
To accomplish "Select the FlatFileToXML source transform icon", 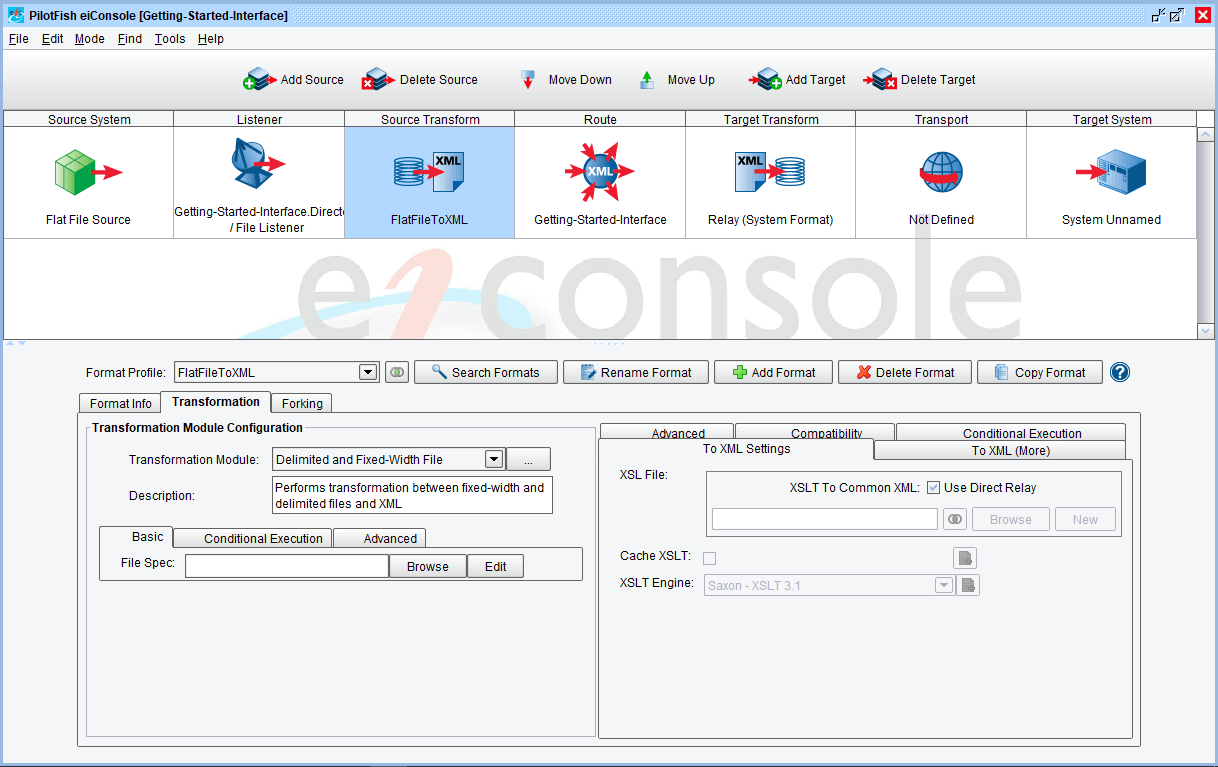I will click(x=429, y=172).
